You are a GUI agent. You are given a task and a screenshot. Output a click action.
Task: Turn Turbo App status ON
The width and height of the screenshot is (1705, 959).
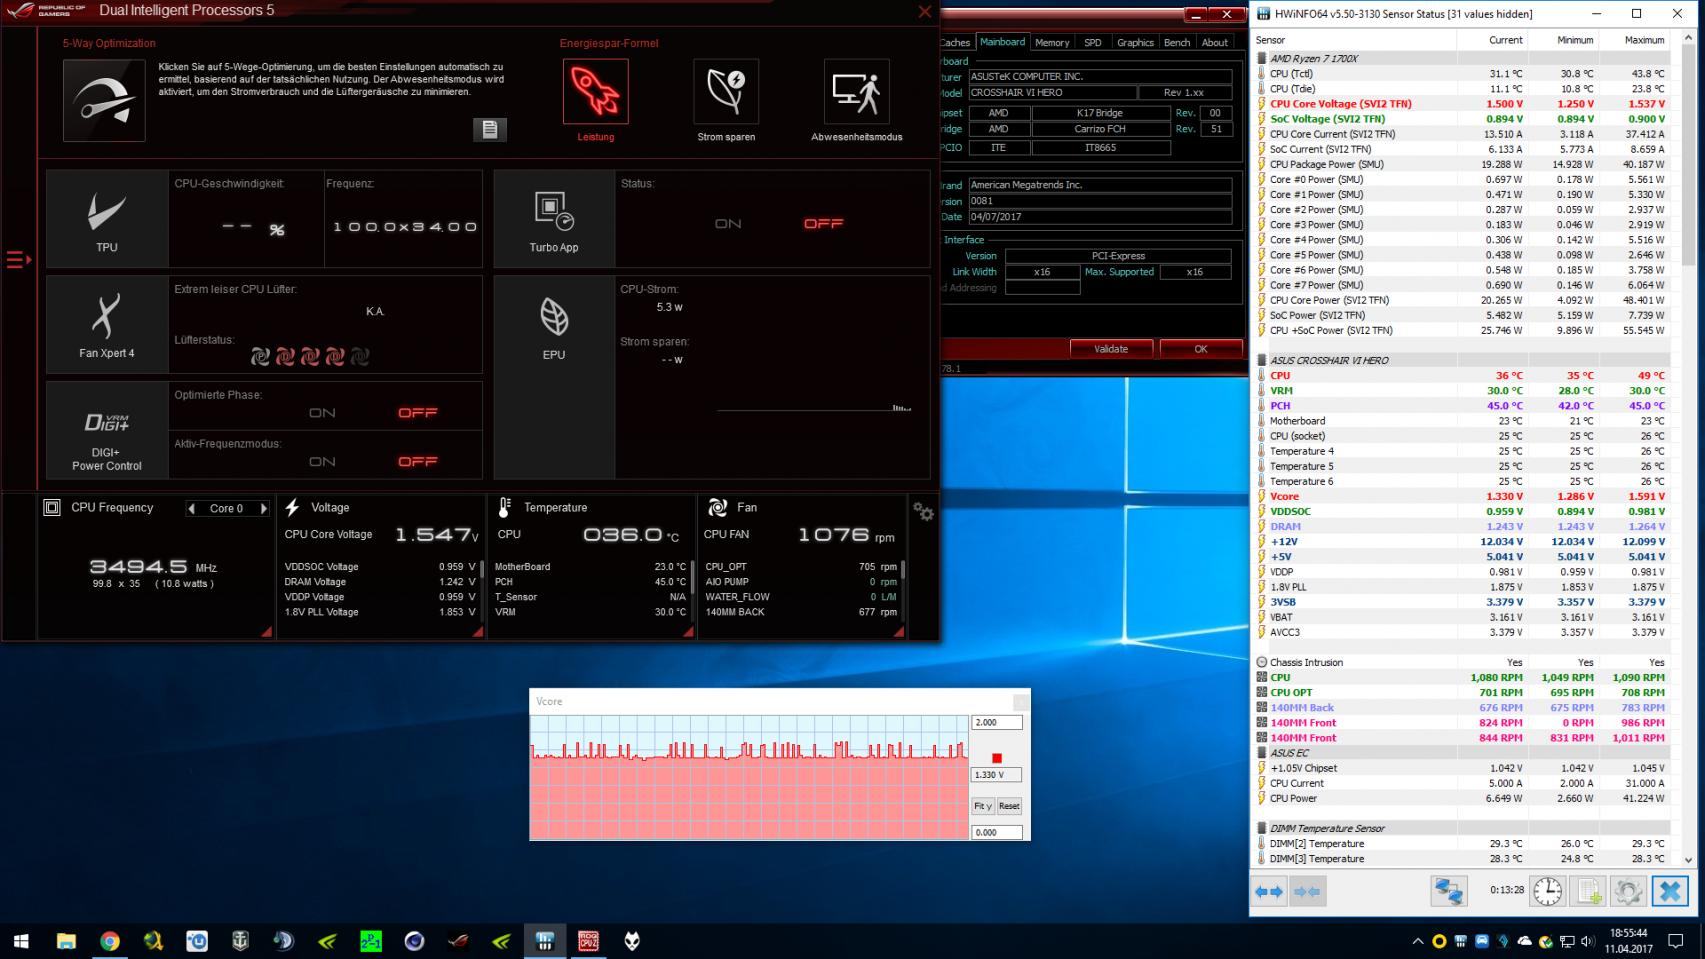click(x=728, y=224)
